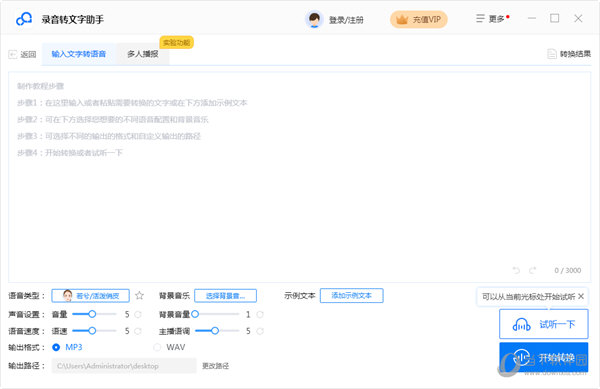Click the cloud app logo icon
Viewport: 600px width, 389px height.
pyautogui.click(x=24, y=19)
